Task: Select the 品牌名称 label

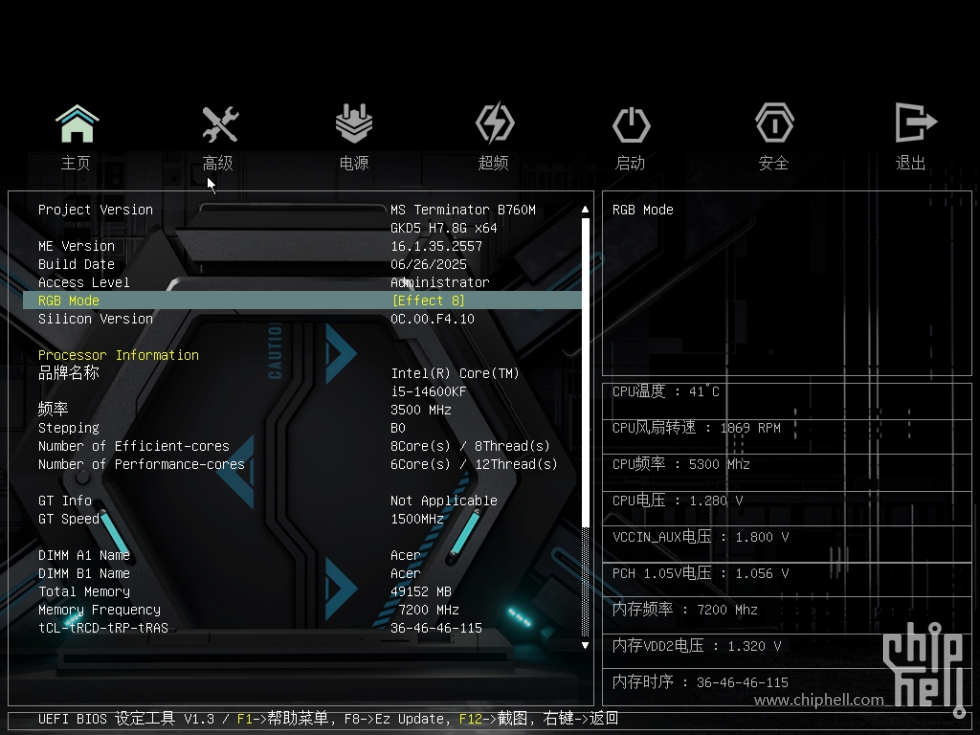Action: click(68, 373)
